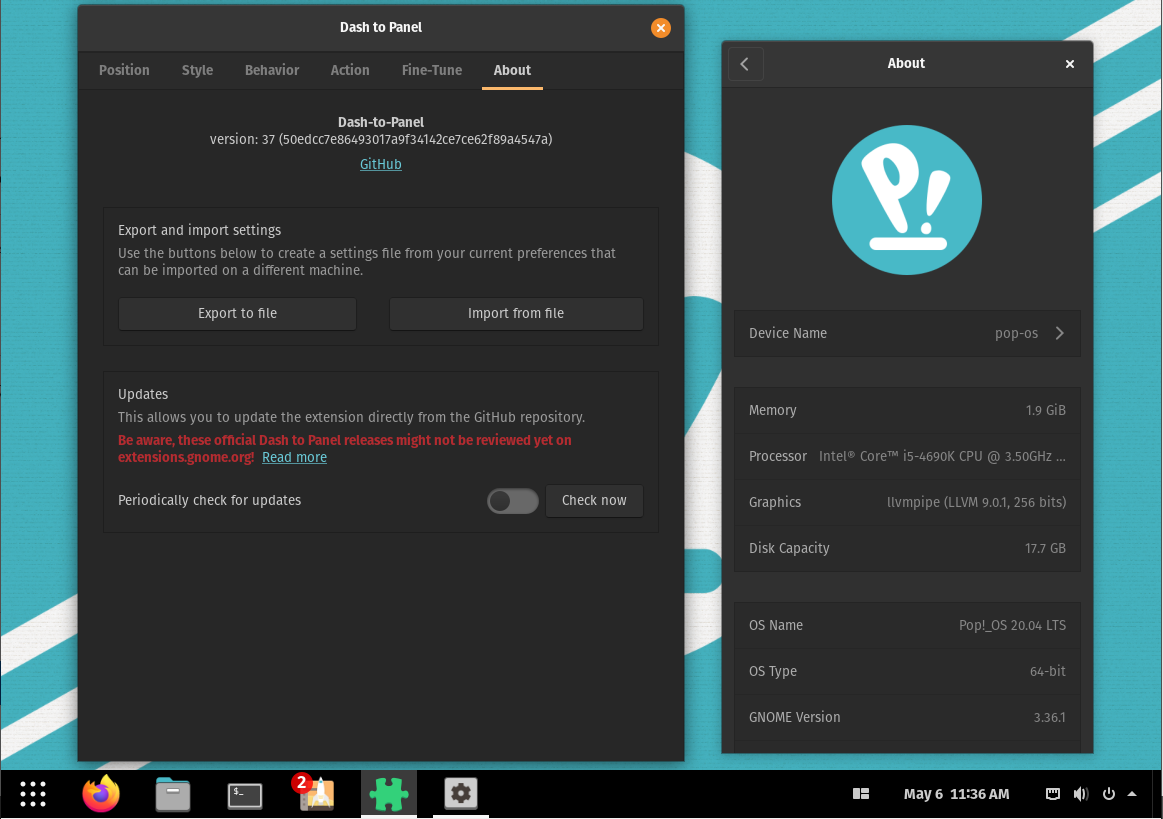This screenshot has height=819, width=1163.
Task: Switch to the Behavior tab
Action: click(271, 70)
